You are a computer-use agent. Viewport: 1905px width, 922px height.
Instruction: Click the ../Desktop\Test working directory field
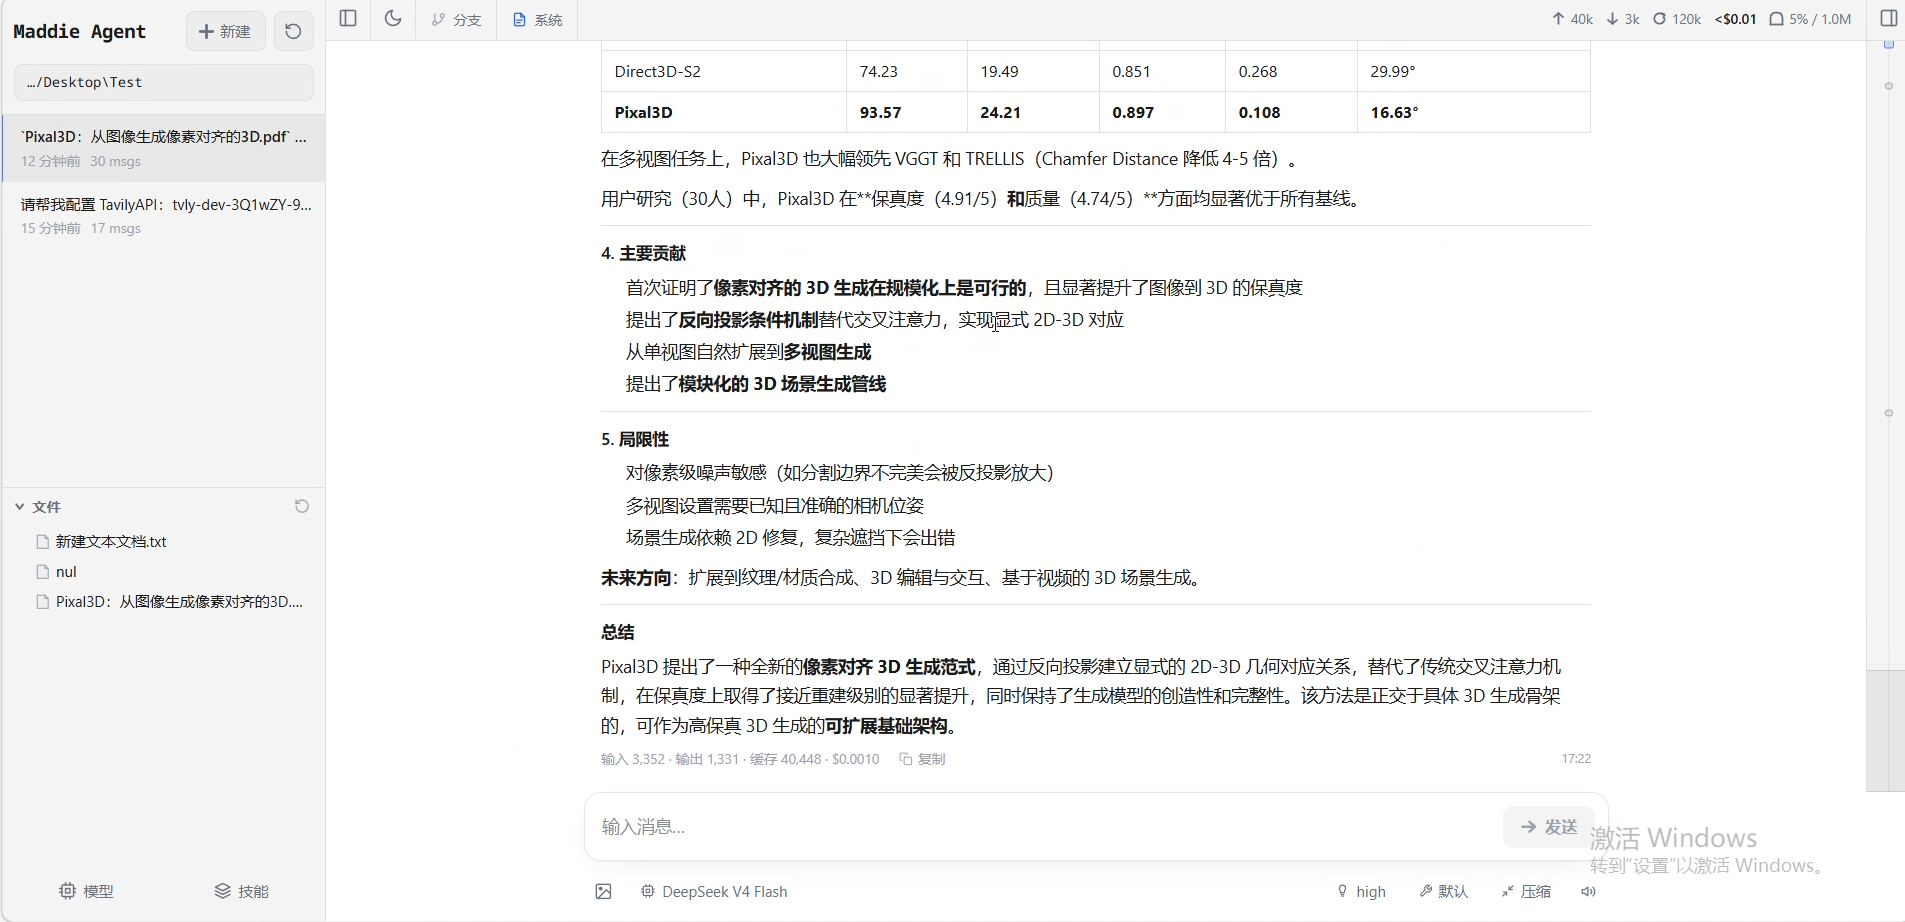[164, 82]
